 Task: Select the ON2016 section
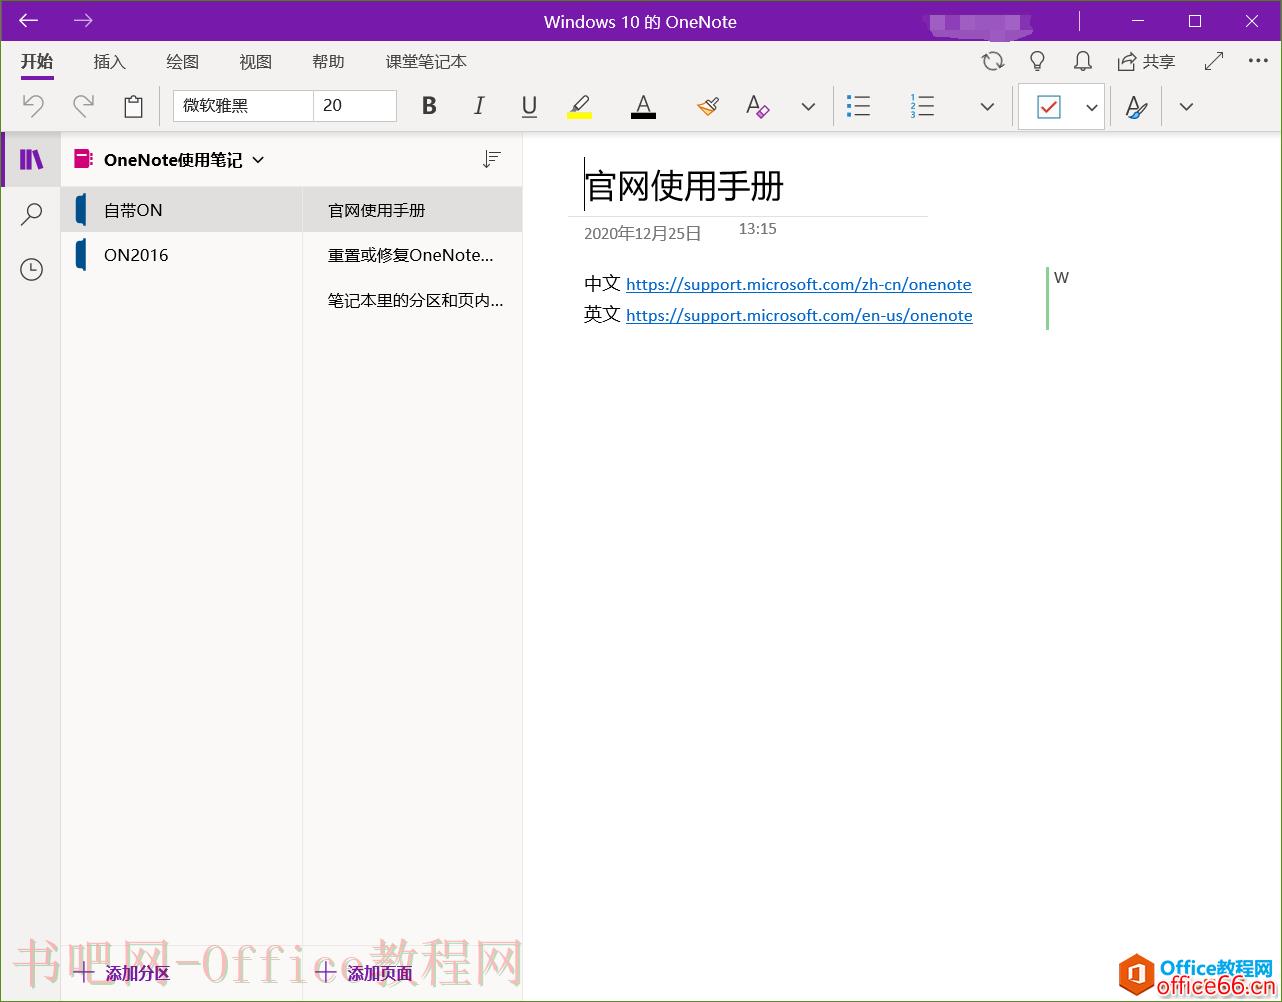point(182,255)
